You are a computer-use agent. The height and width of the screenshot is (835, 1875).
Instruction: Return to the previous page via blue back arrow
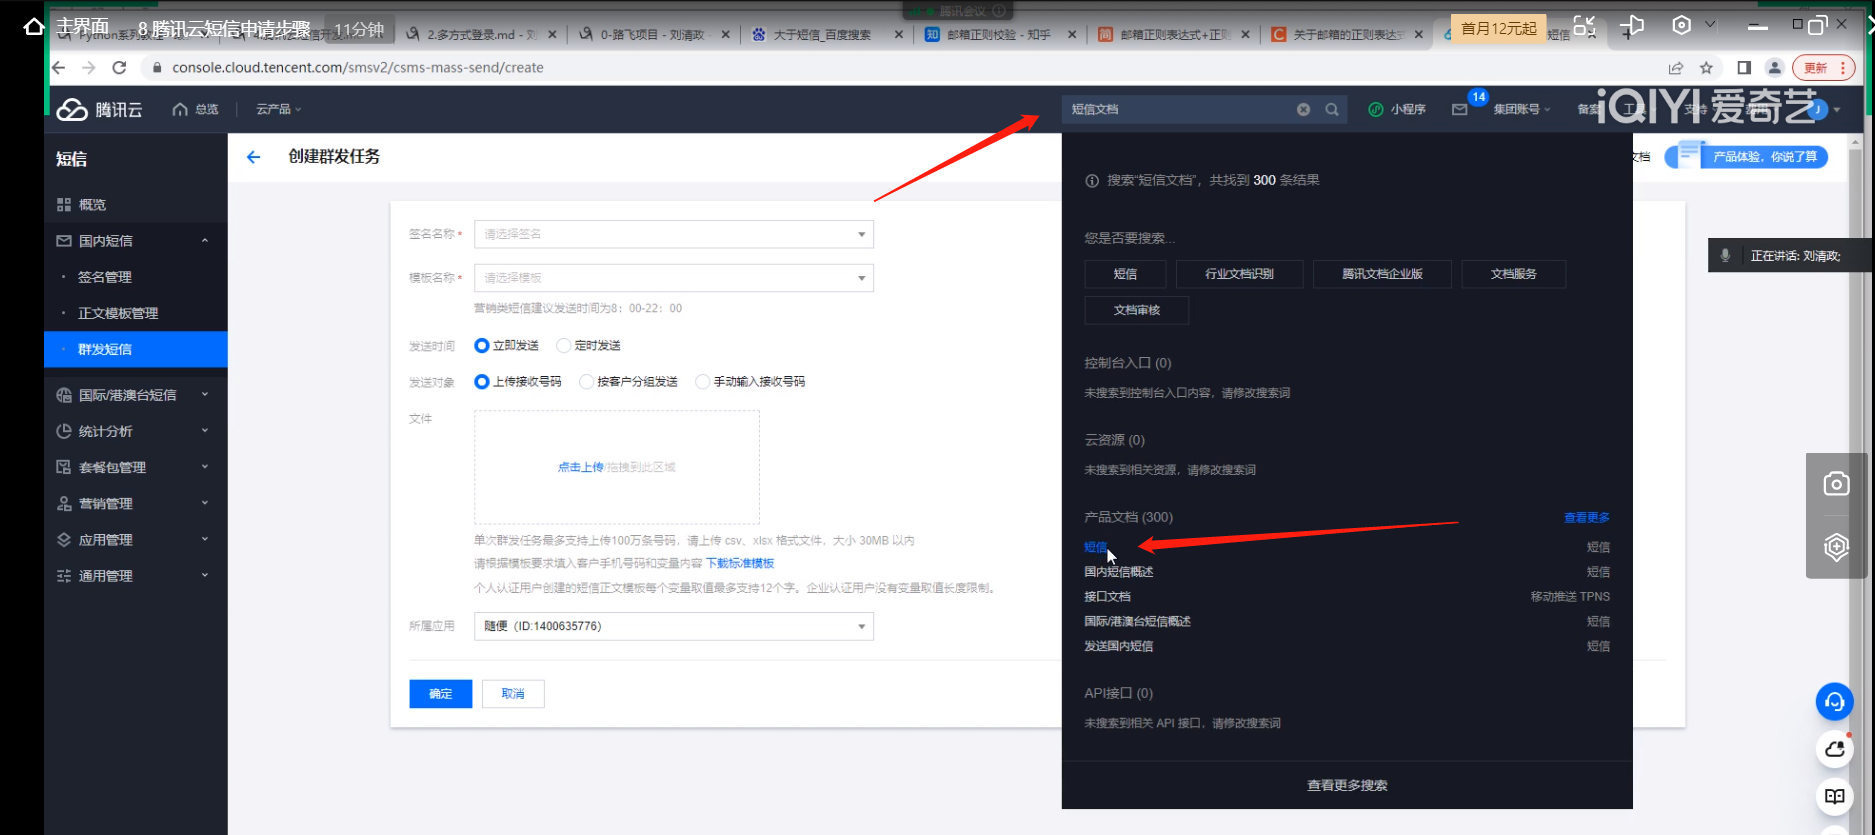(x=254, y=157)
